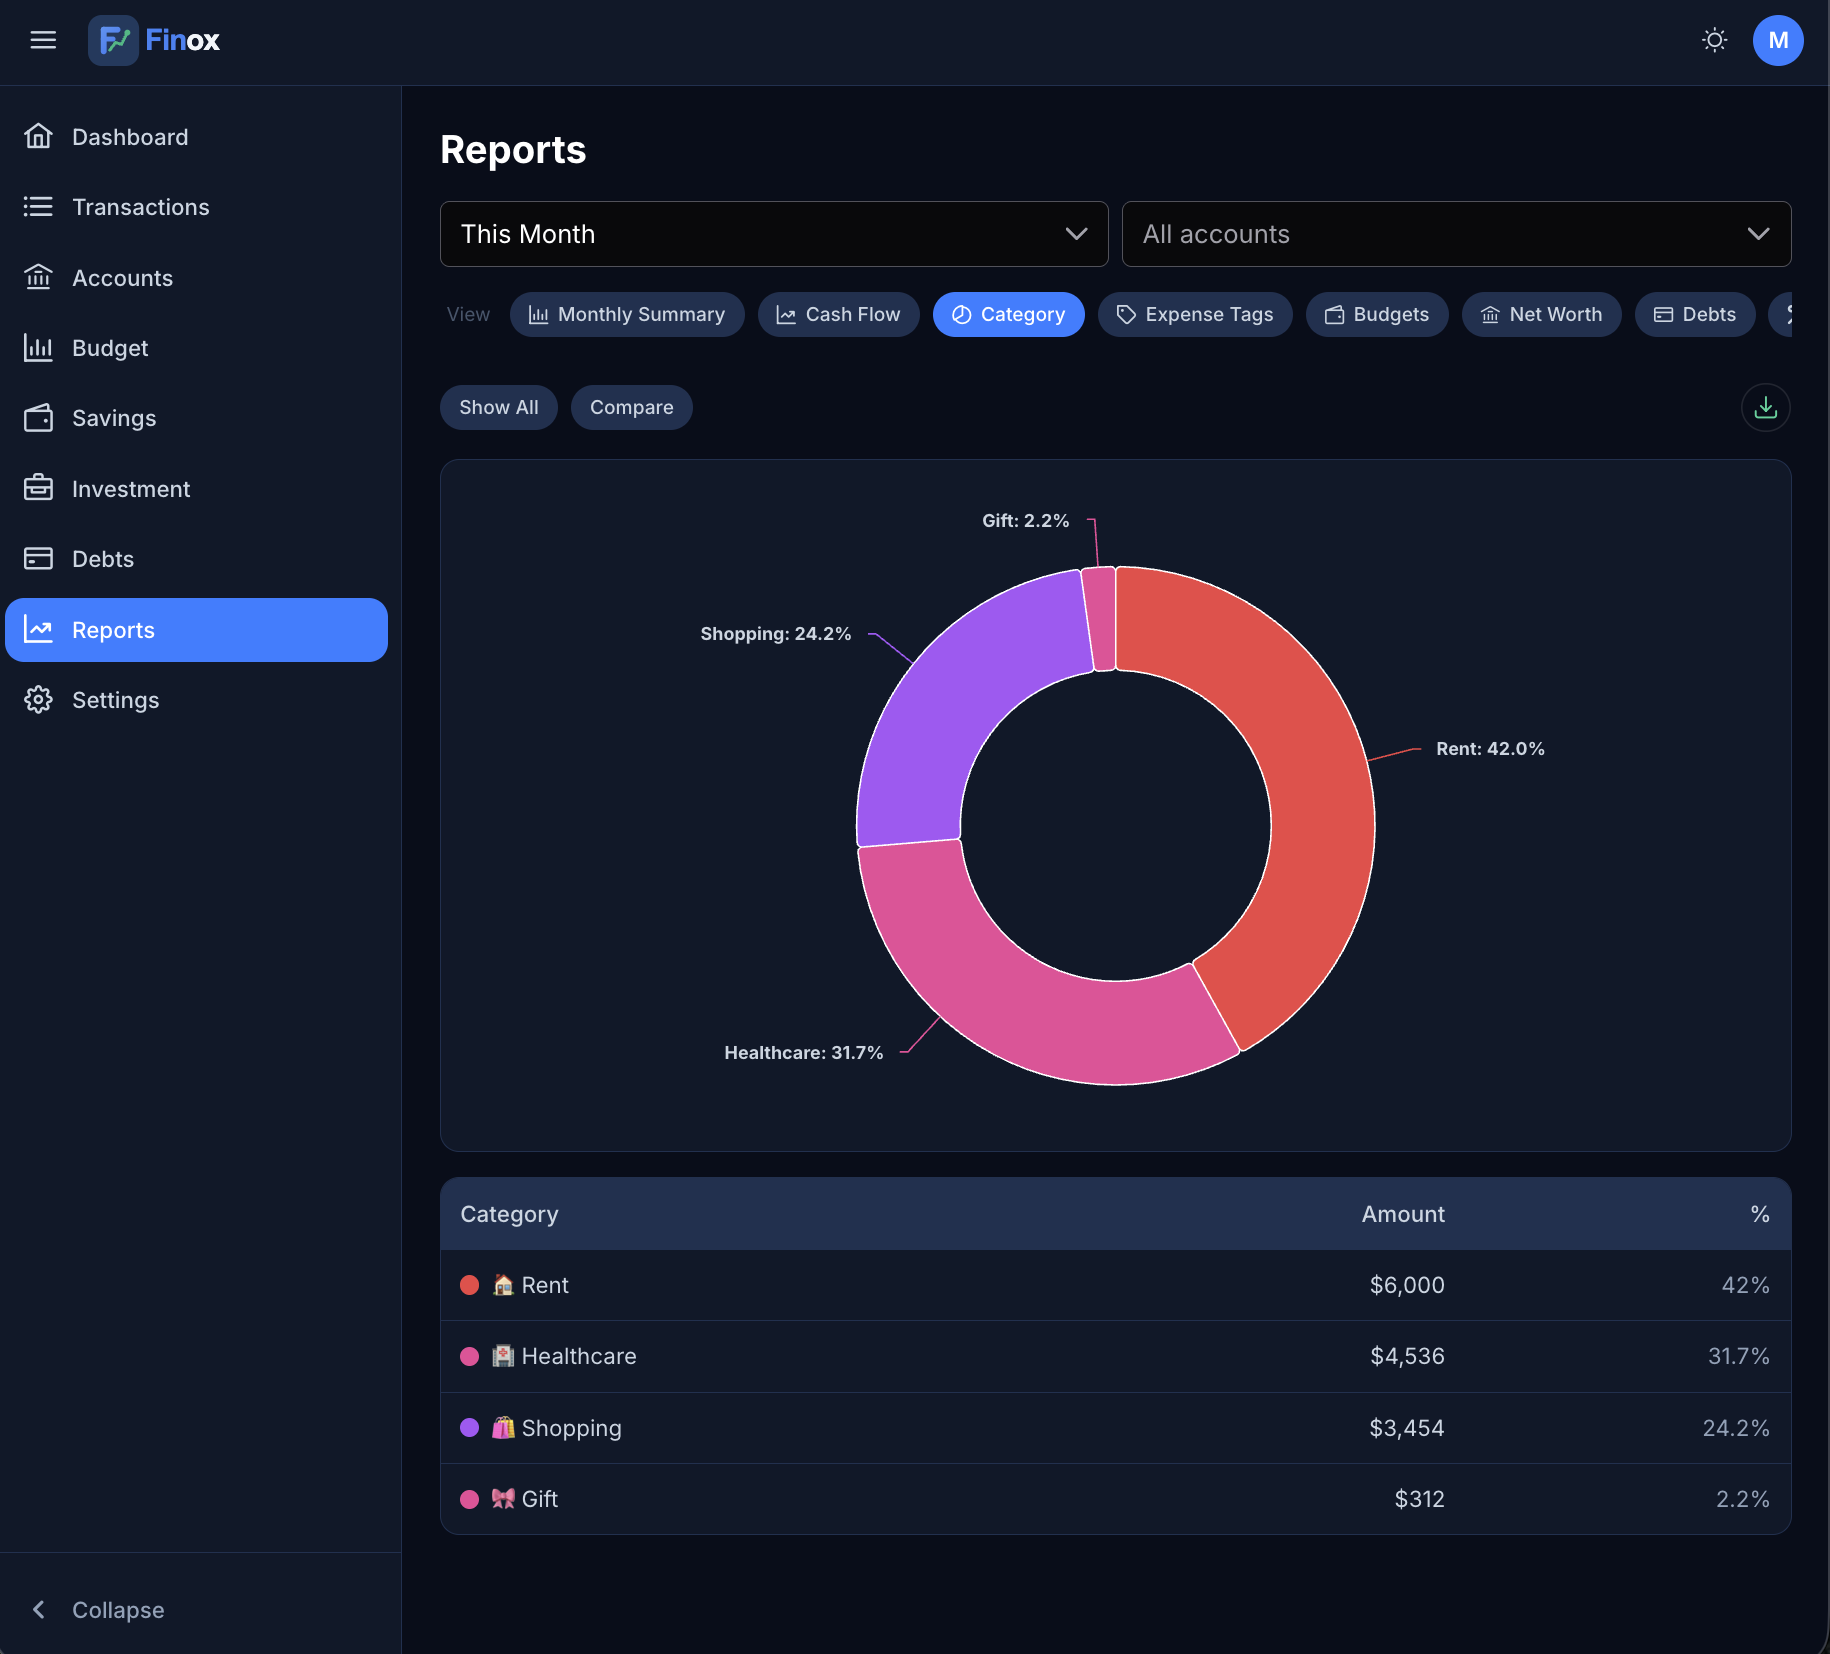Click the Budget bar chart icon
Screen dimensions: 1830x1654
tap(38, 347)
